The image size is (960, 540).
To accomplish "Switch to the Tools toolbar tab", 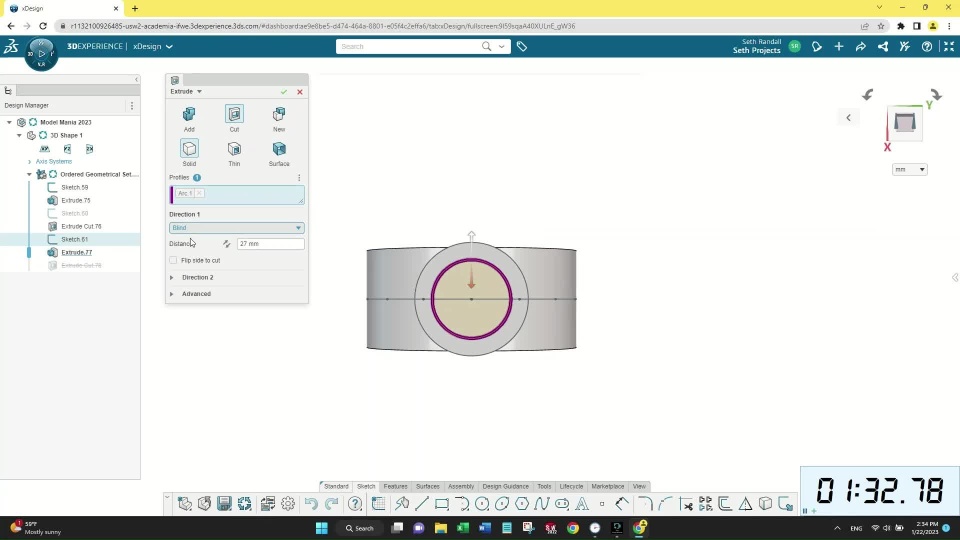I will coord(544,486).
